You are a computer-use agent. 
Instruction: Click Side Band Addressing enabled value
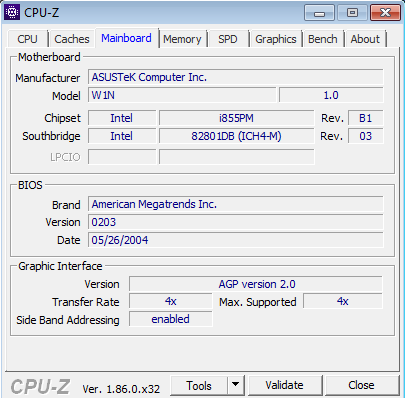click(x=171, y=319)
